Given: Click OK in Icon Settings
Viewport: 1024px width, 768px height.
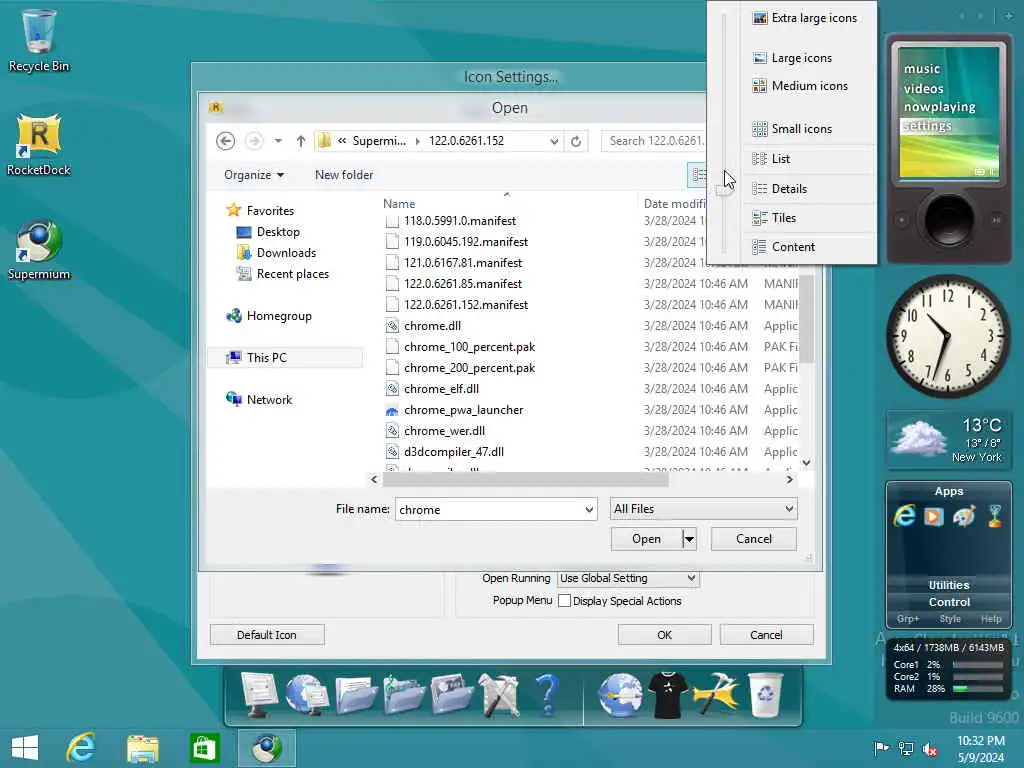Looking at the screenshot, I should (664, 635).
